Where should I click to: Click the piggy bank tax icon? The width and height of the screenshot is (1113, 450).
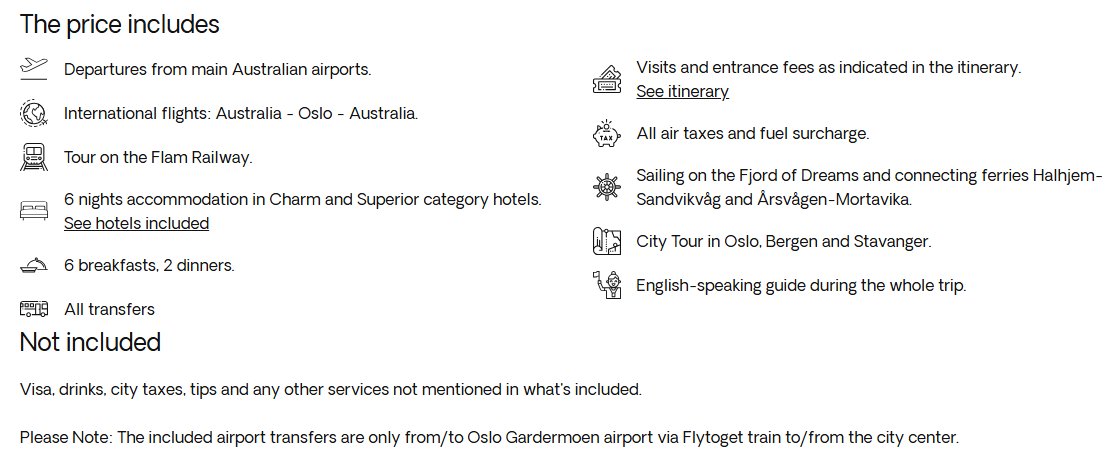606,133
